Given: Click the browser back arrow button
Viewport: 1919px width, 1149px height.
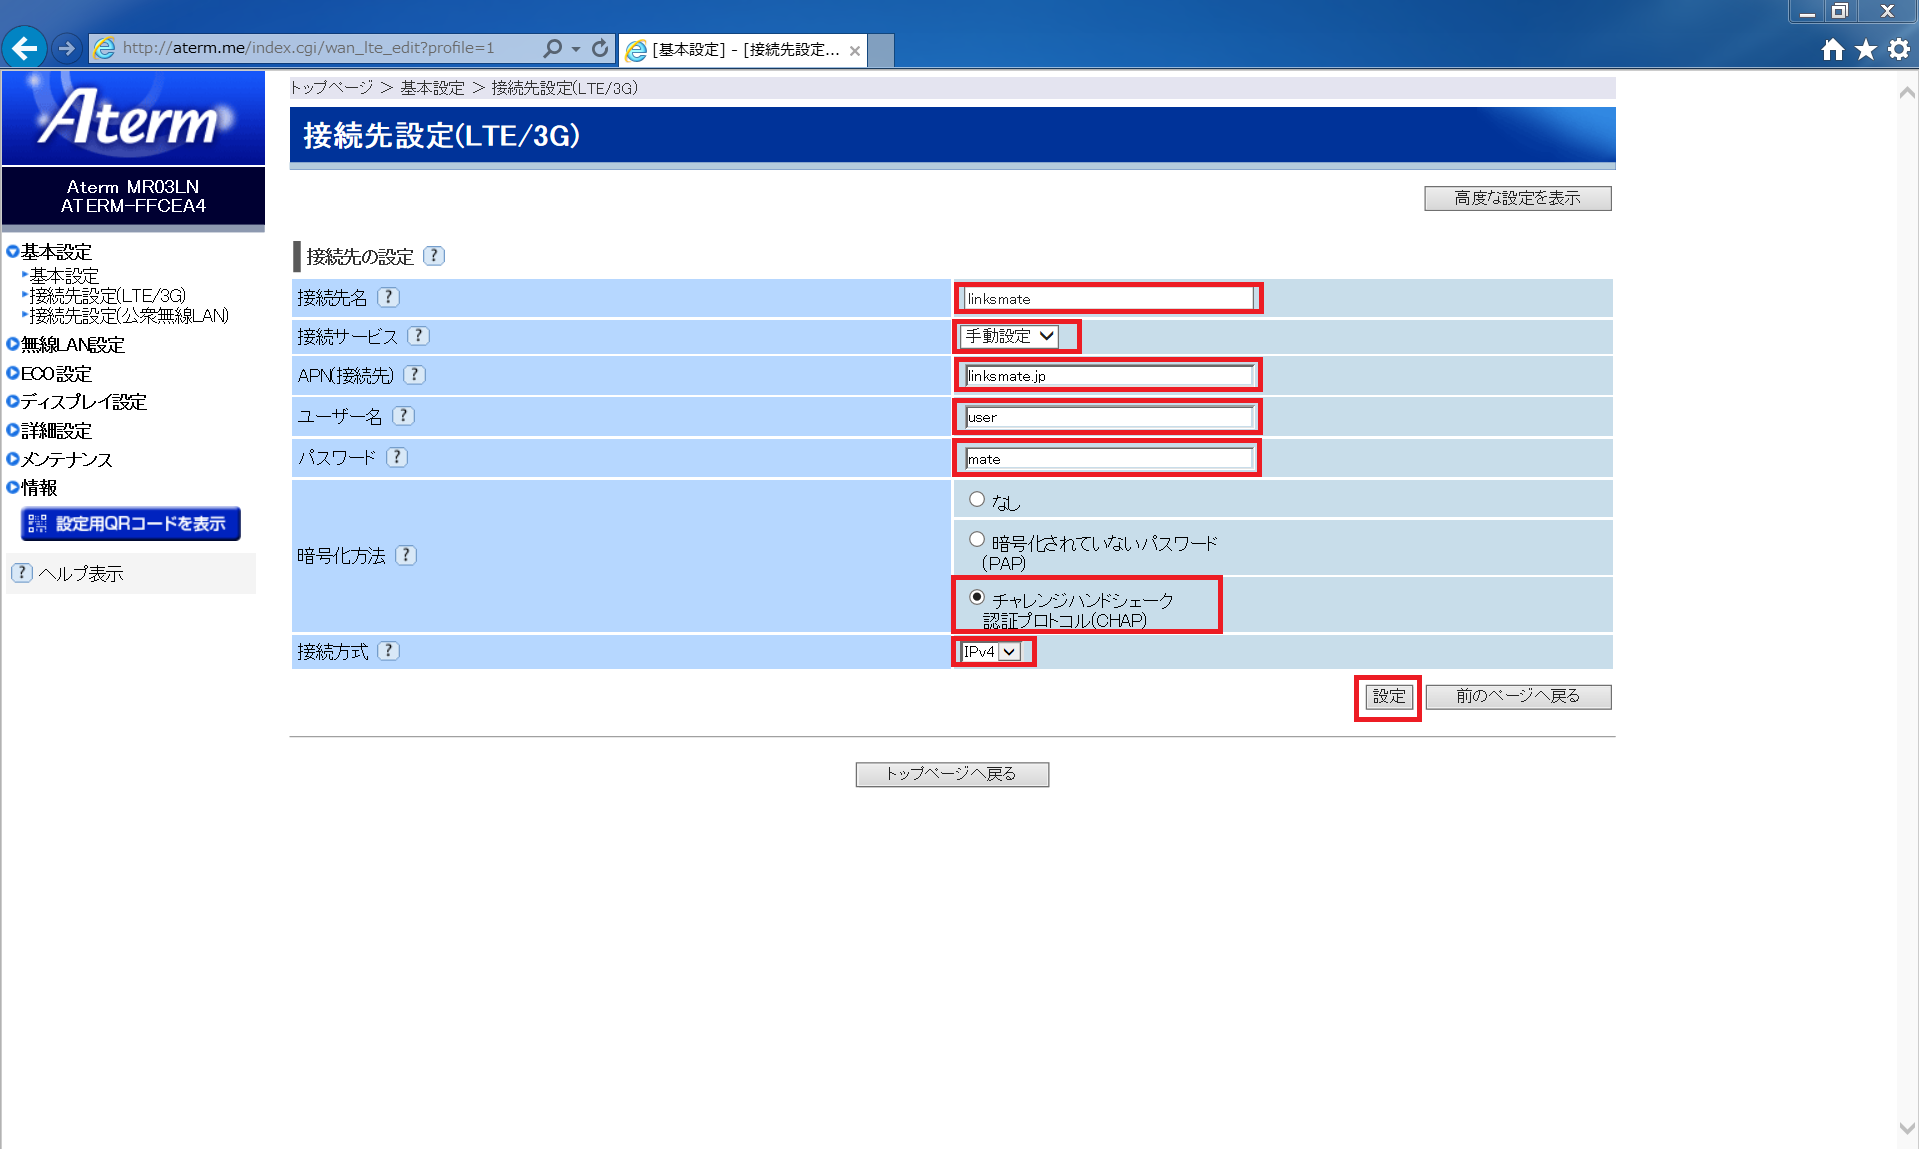Looking at the screenshot, I should click(x=25, y=48).
